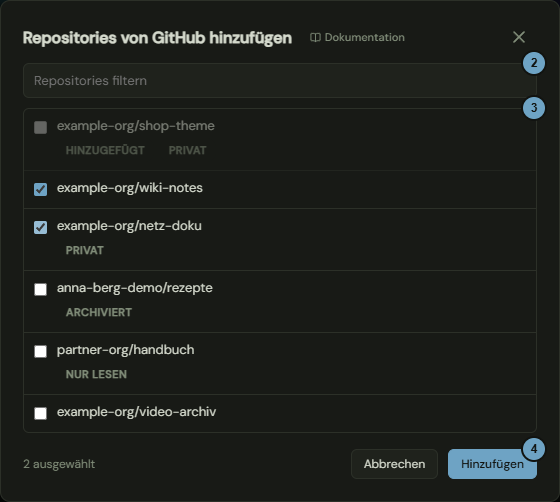Click the HINZUGEFÜGT badge

(105, 150)
